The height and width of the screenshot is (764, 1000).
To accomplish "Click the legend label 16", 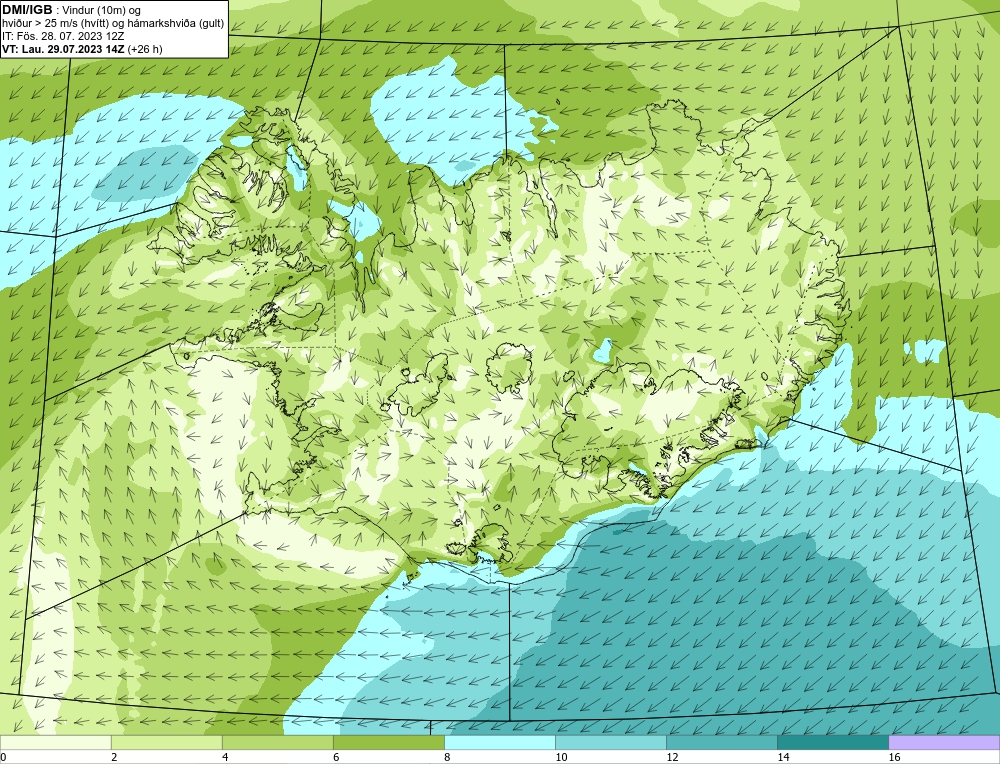I will (894, 757).
